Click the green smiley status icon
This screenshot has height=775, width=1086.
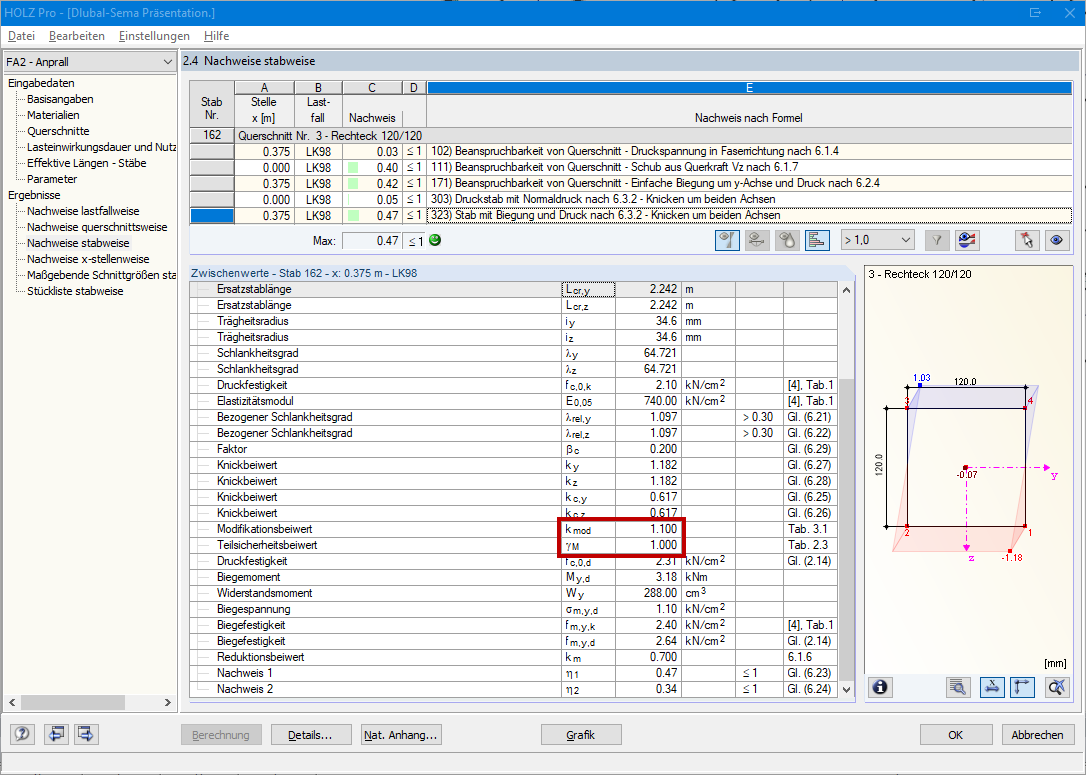(x=435, y=240)
